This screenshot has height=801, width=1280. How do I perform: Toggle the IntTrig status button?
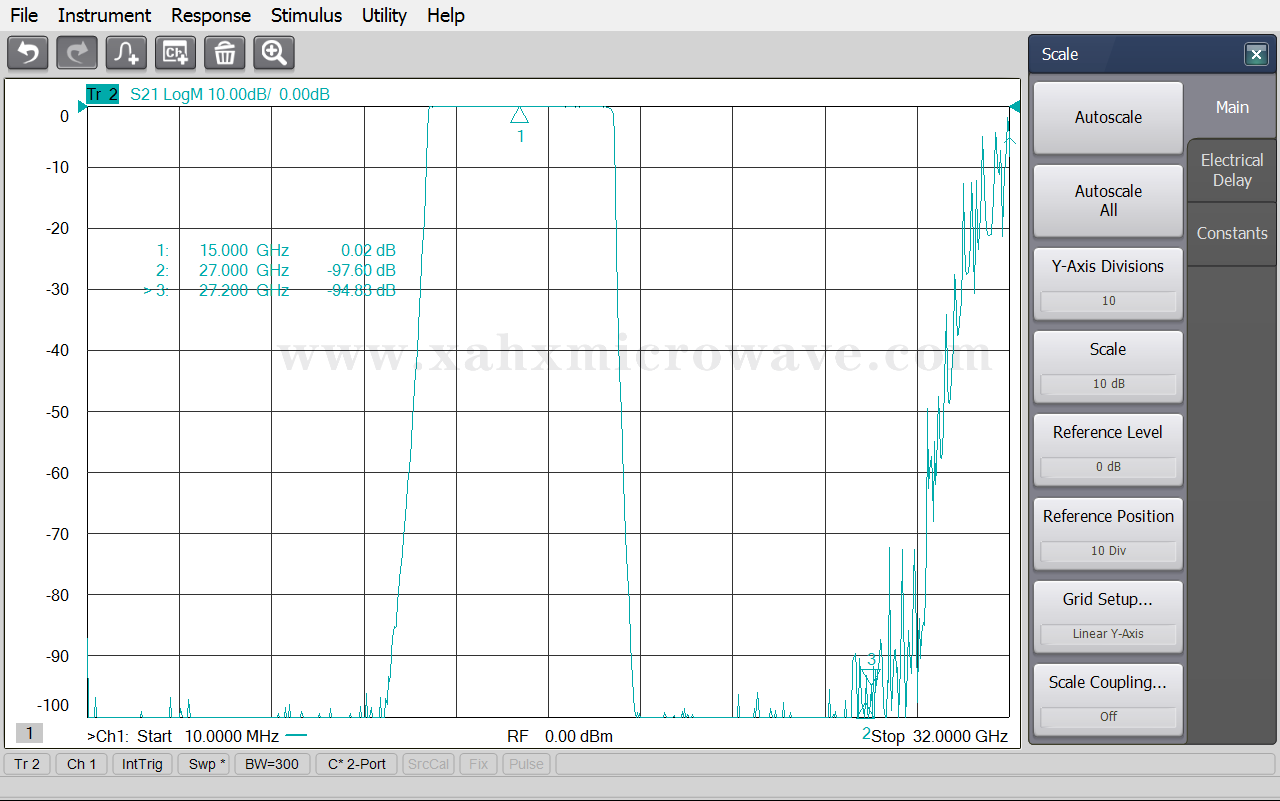142,764
